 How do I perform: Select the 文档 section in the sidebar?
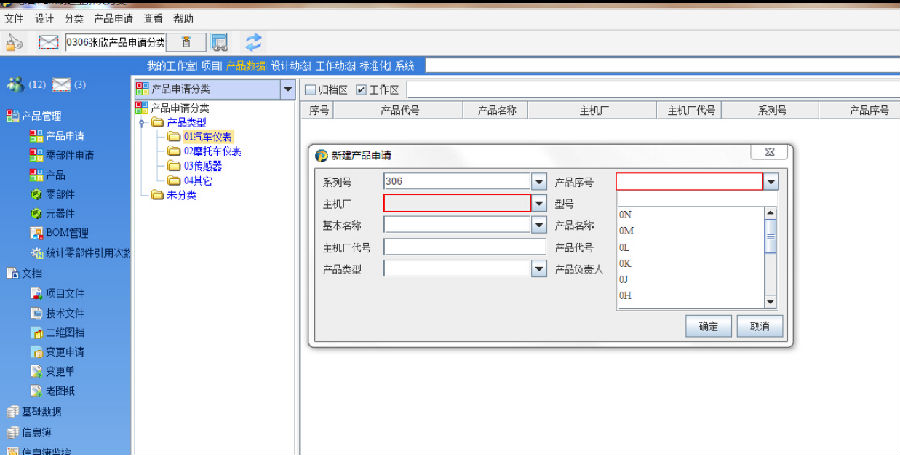pos(25,273)
